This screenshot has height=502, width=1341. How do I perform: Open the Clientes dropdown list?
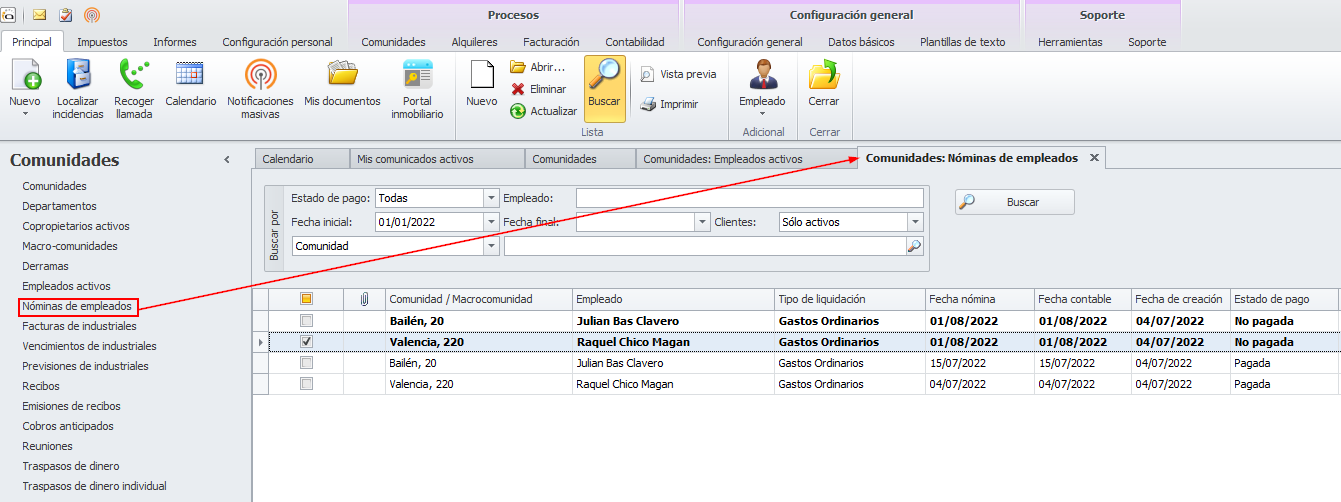(x=915, y=222)
